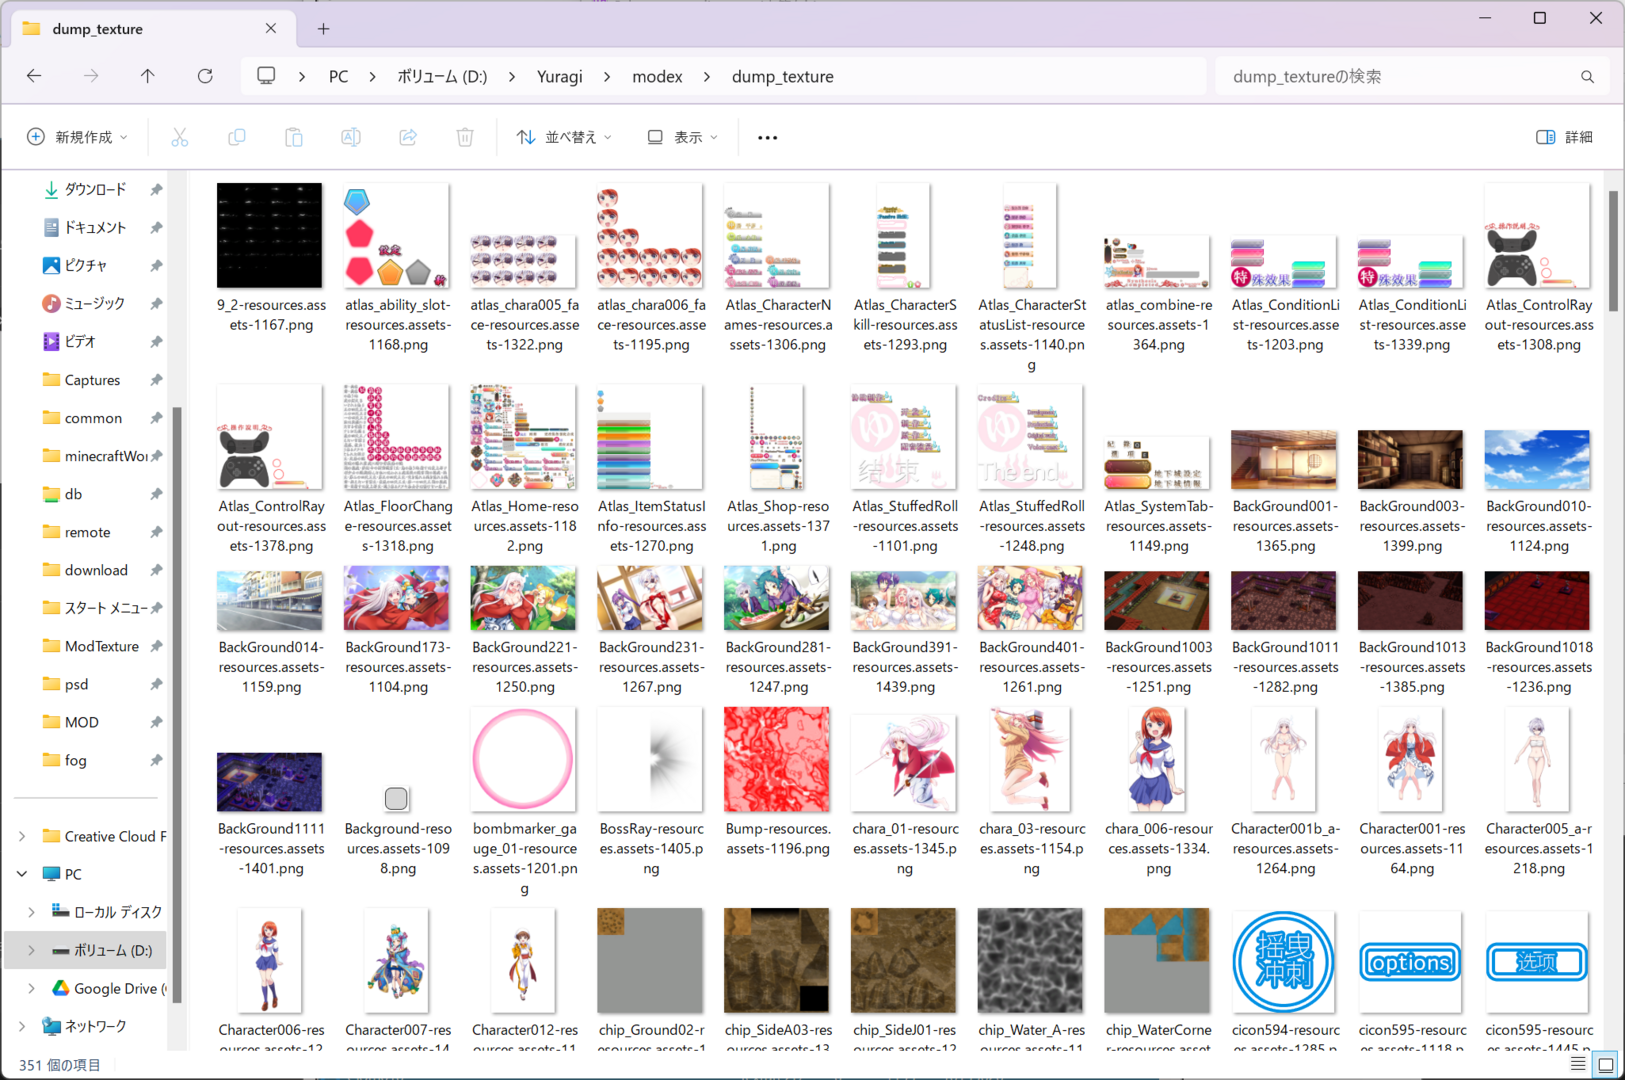This screenshot has height=1080, width=1625.
Task: Click Yuragi in the breadcrumb path
Action: 560,77
